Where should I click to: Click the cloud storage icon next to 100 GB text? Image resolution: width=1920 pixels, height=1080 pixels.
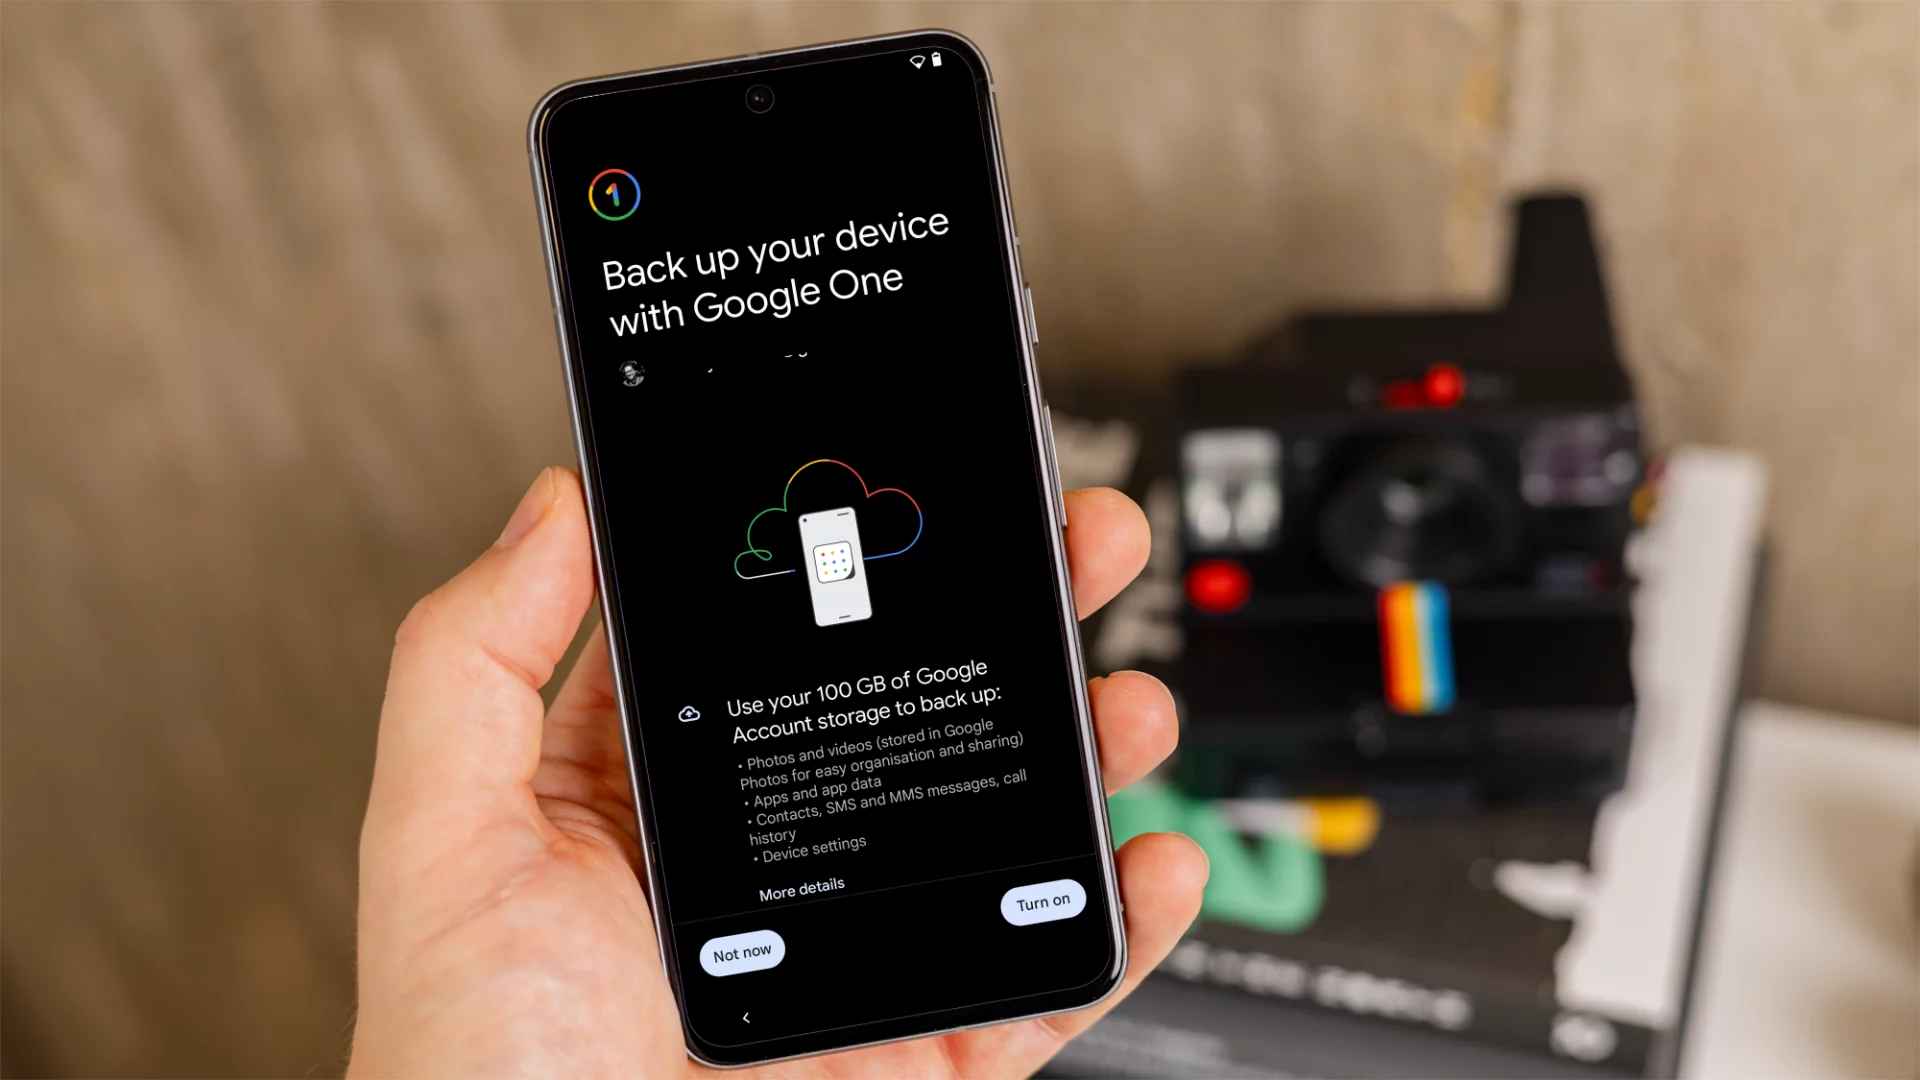point(687,712)
